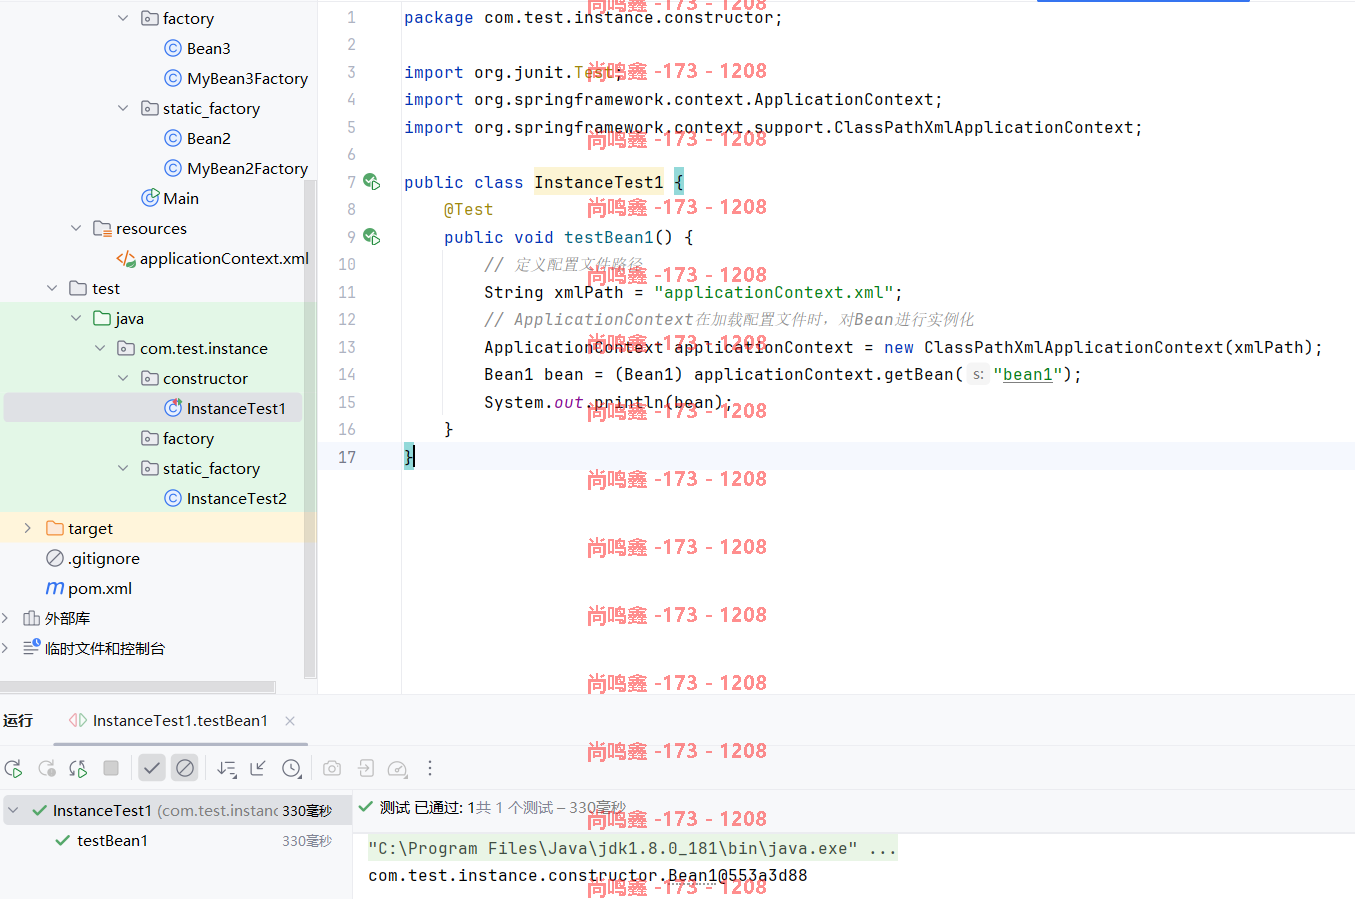Click the Maven icon beside pom.xml

click(55, 588)
